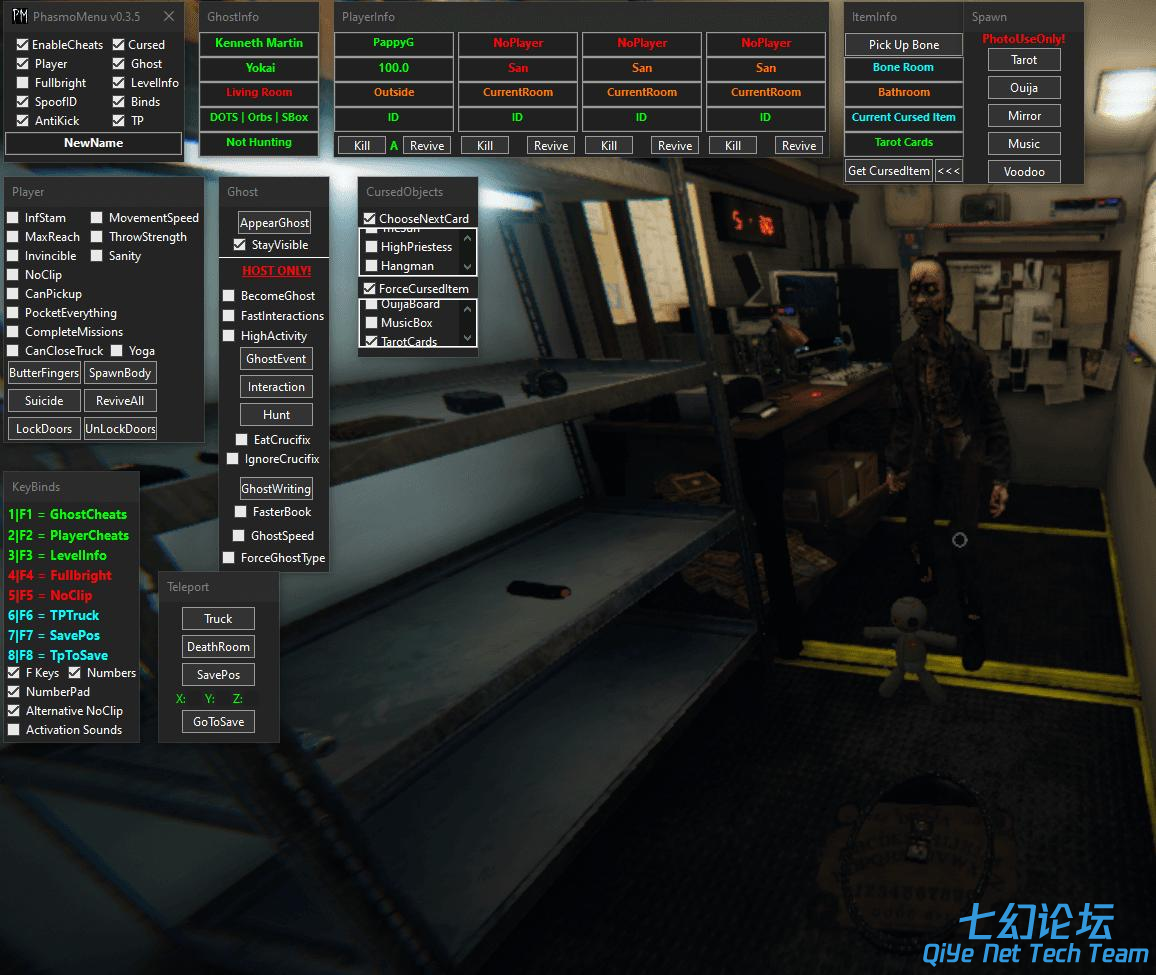1156x975 pixels.
Task: Enable the InfStam checkbox
Action: 13,218
